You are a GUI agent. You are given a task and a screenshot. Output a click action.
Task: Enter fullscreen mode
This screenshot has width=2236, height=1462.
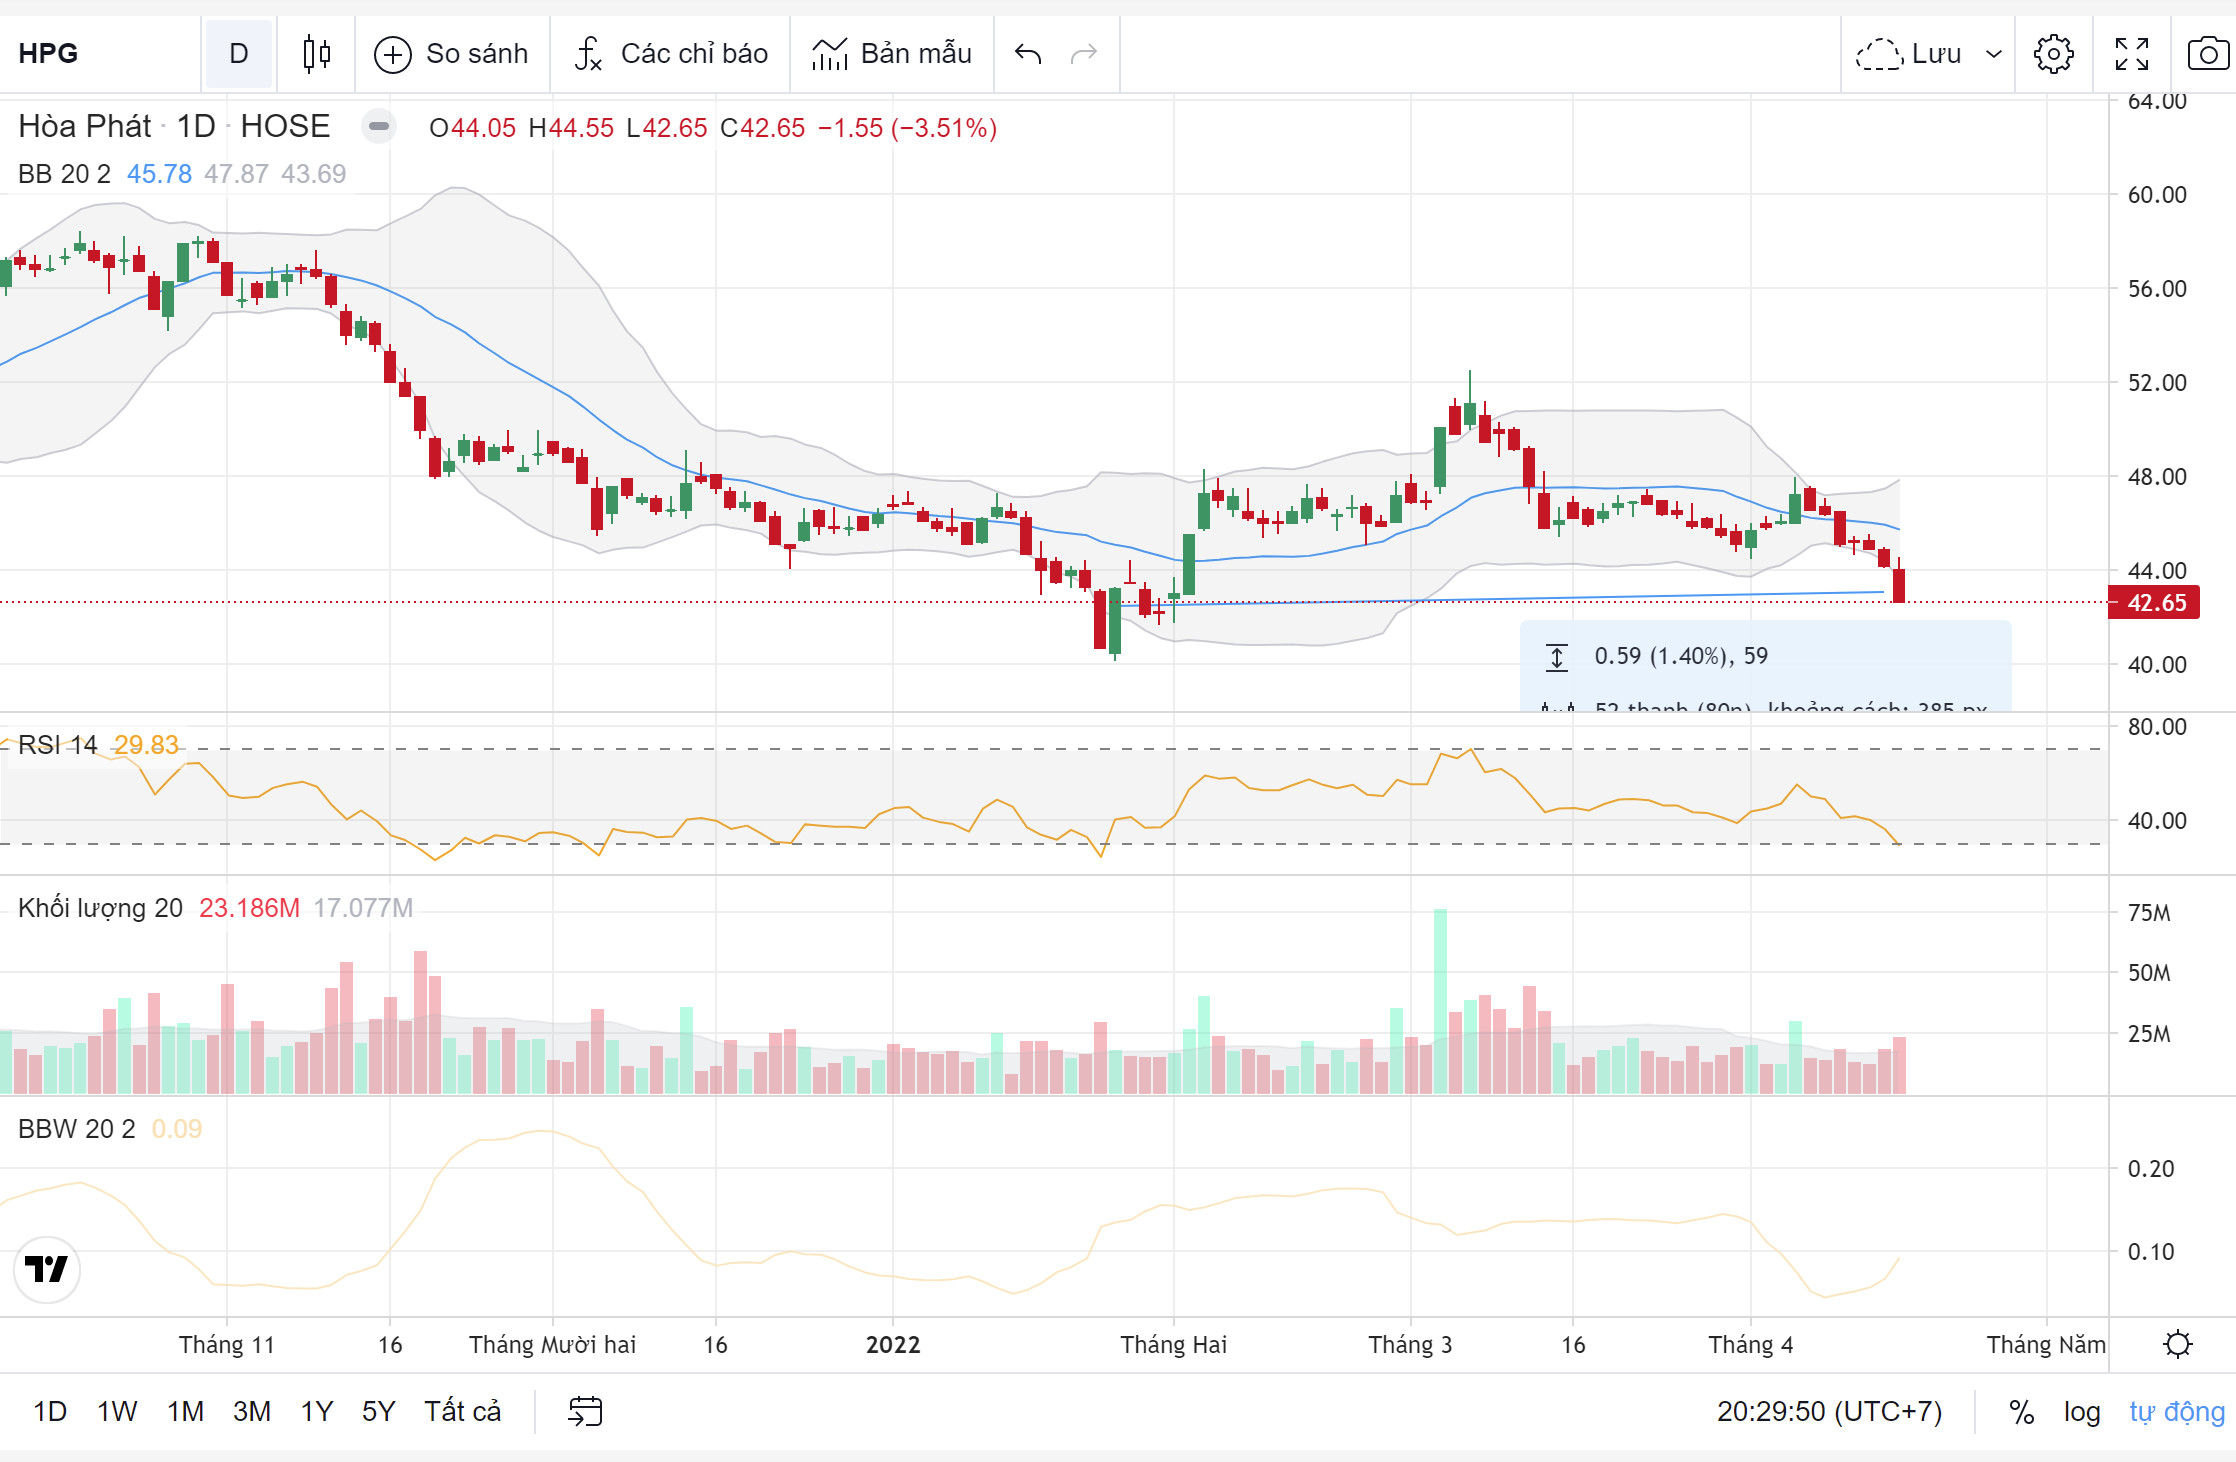tap(2131, 54)
